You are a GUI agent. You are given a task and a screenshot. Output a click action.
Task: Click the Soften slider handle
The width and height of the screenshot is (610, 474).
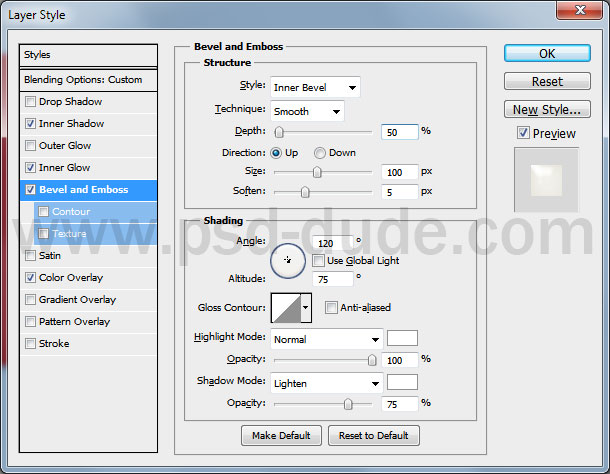point(305,192)
